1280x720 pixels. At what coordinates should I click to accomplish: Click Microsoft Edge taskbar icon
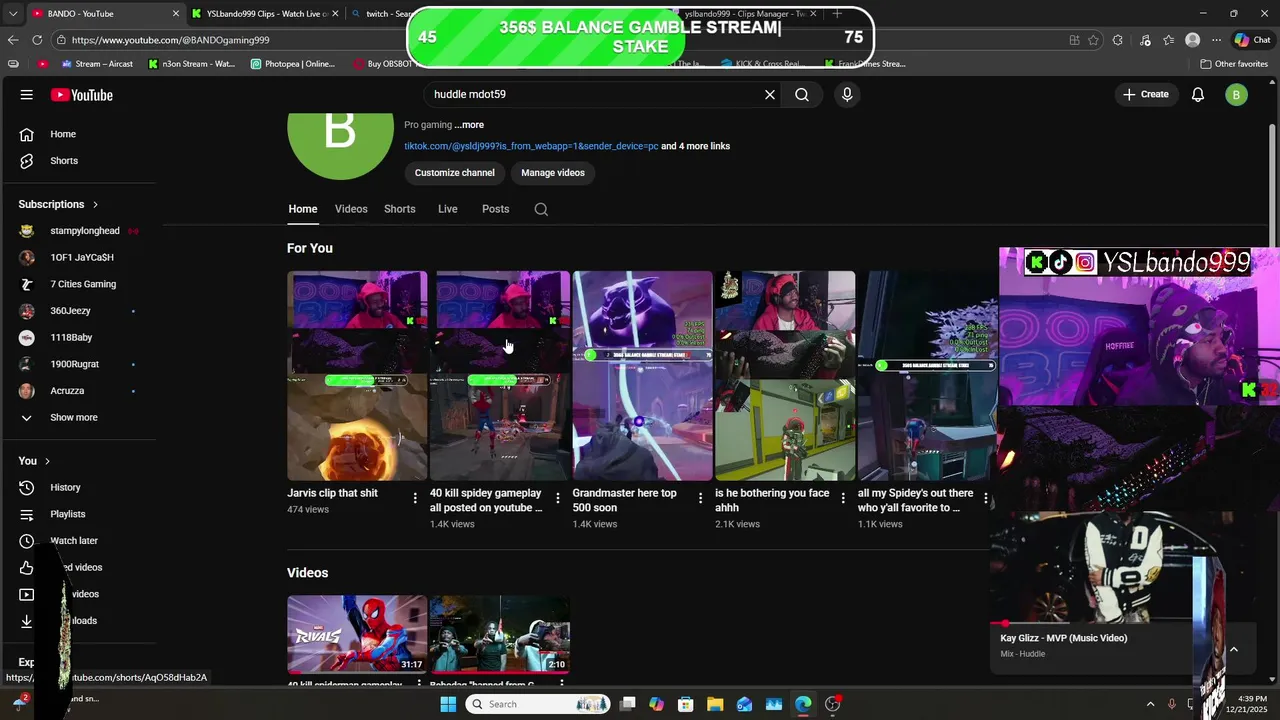click(803, 704)
